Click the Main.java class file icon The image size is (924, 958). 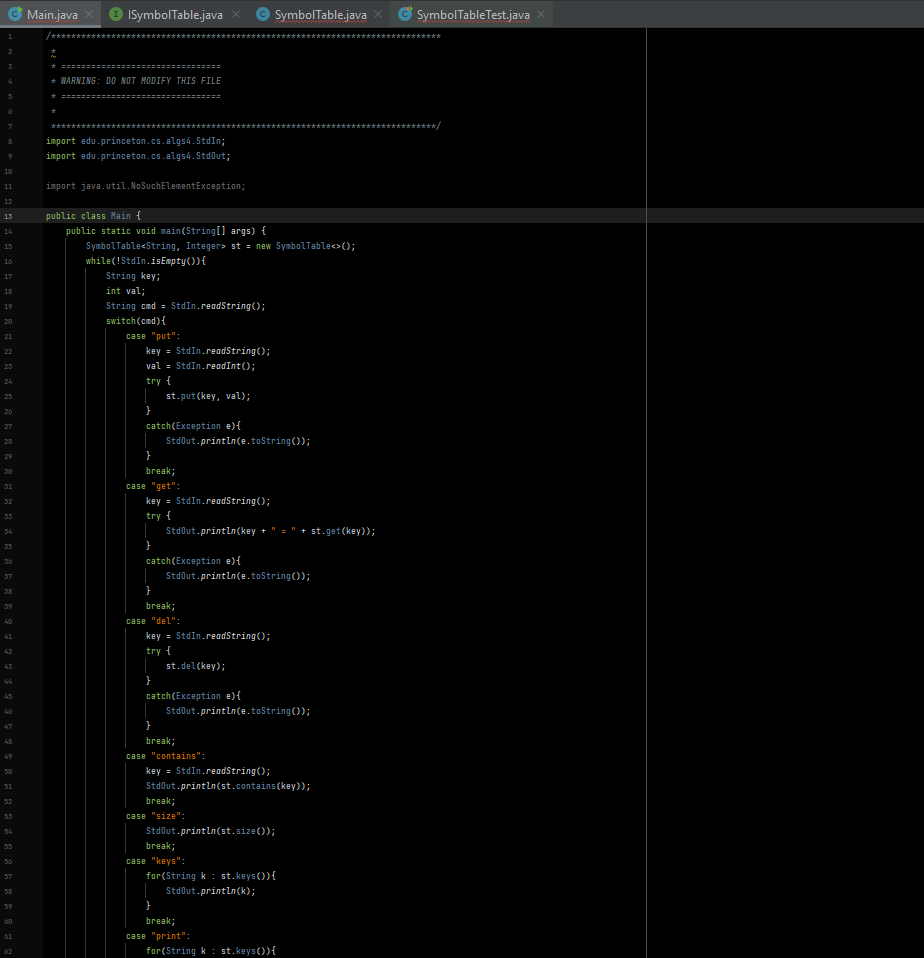click(x=15, y=14)
